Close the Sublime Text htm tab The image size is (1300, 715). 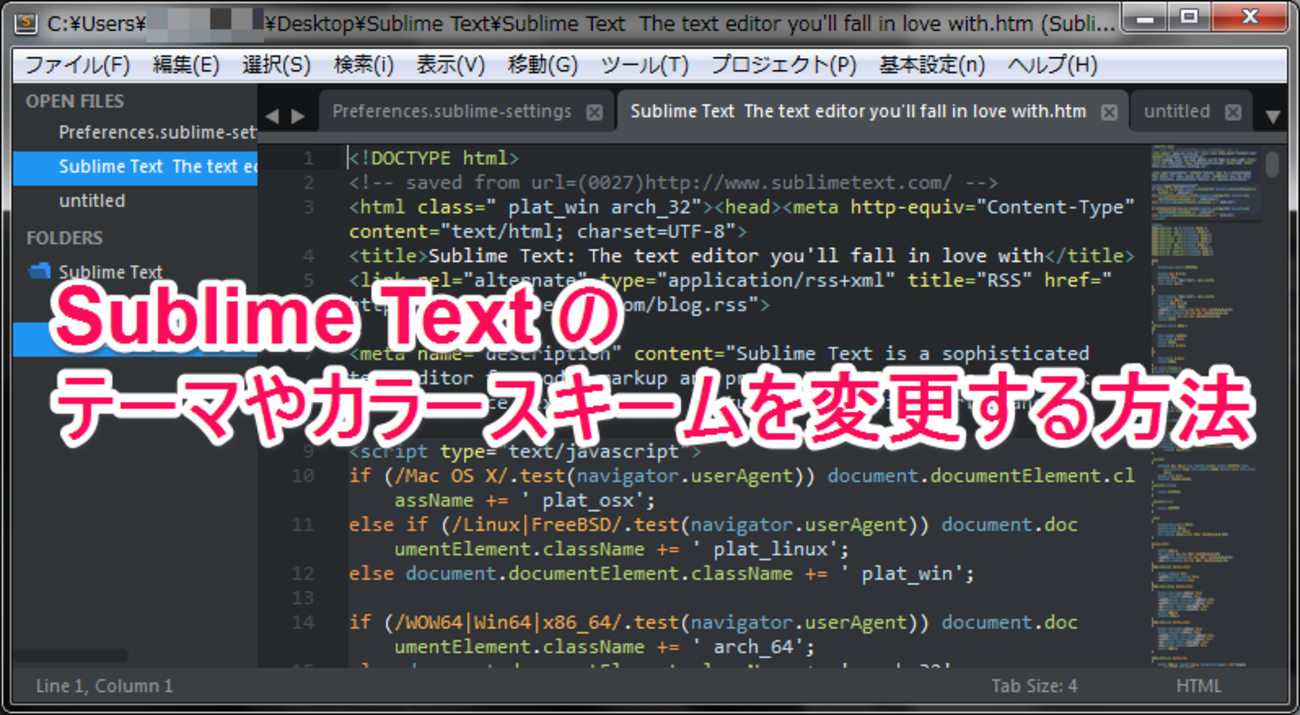[x=1109, y=112]
